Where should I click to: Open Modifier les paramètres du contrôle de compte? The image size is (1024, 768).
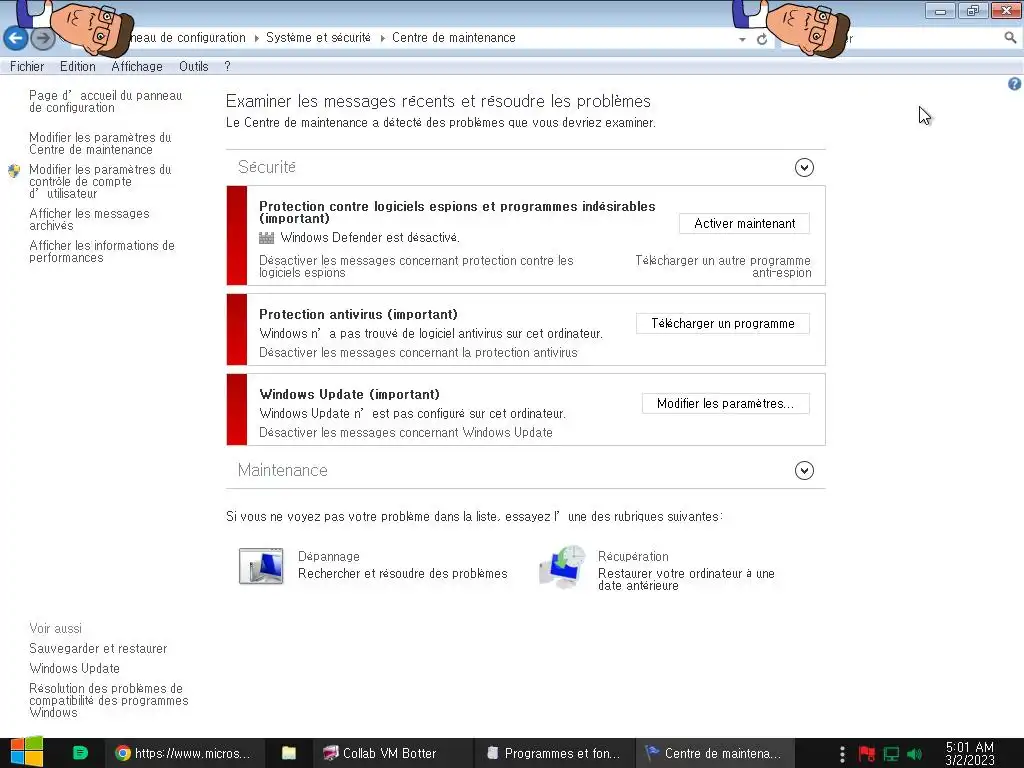[100, 182]
